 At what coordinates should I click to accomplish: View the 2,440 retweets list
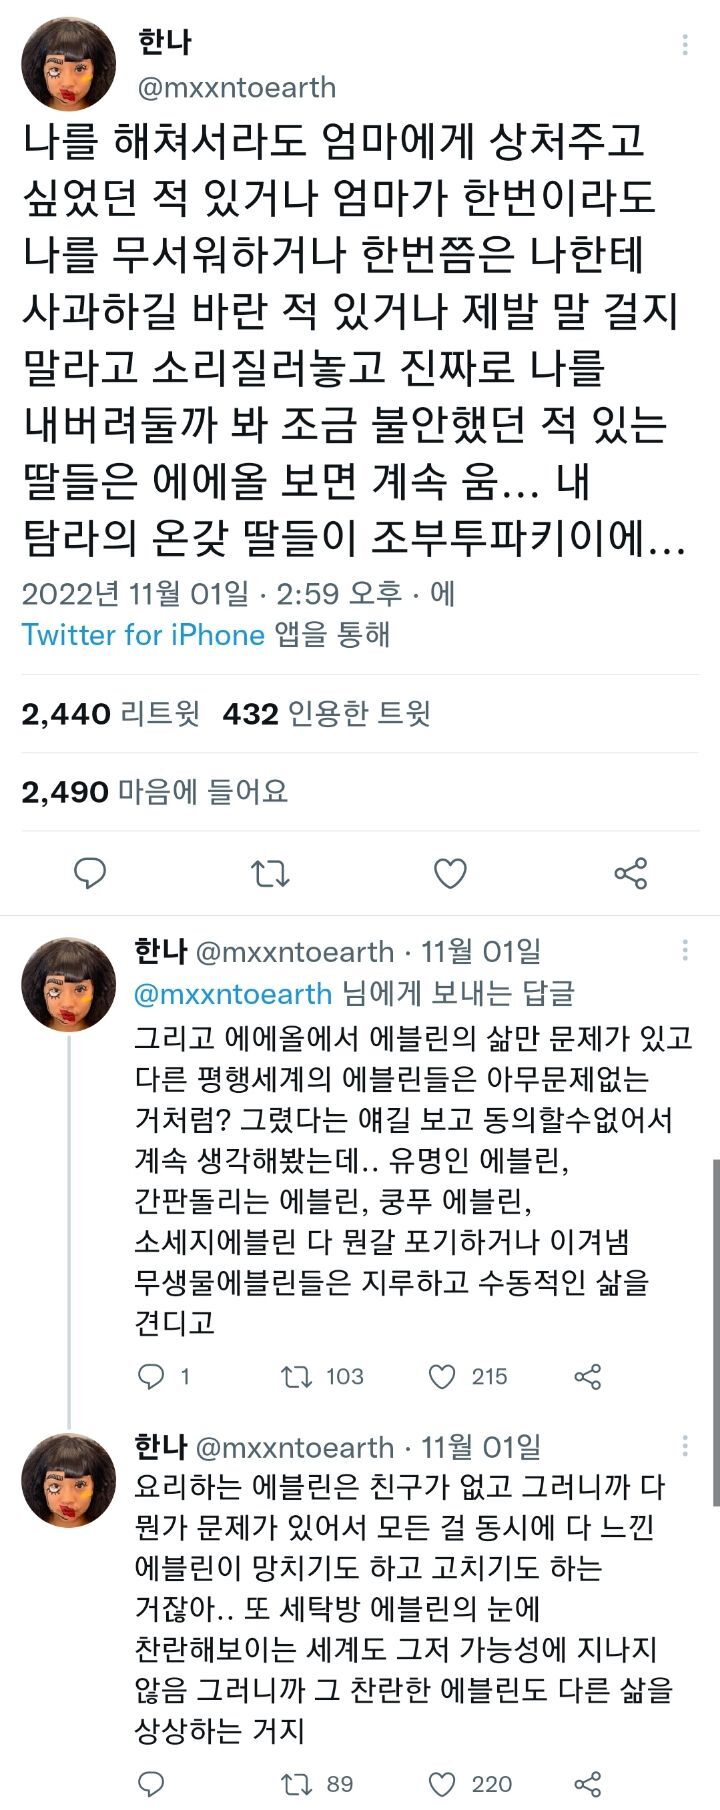[110, 714]
